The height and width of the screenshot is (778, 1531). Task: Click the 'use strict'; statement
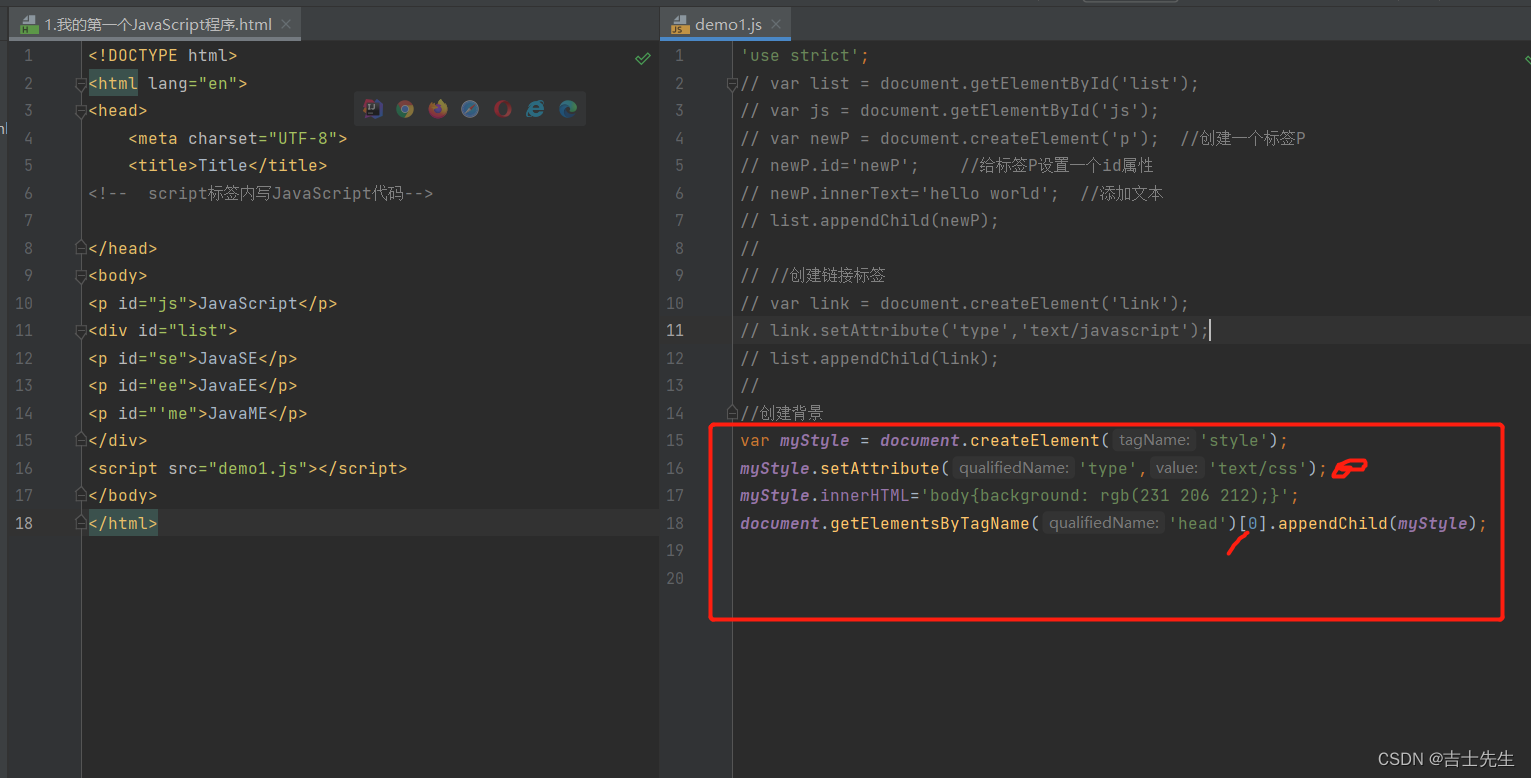(805, 56)
